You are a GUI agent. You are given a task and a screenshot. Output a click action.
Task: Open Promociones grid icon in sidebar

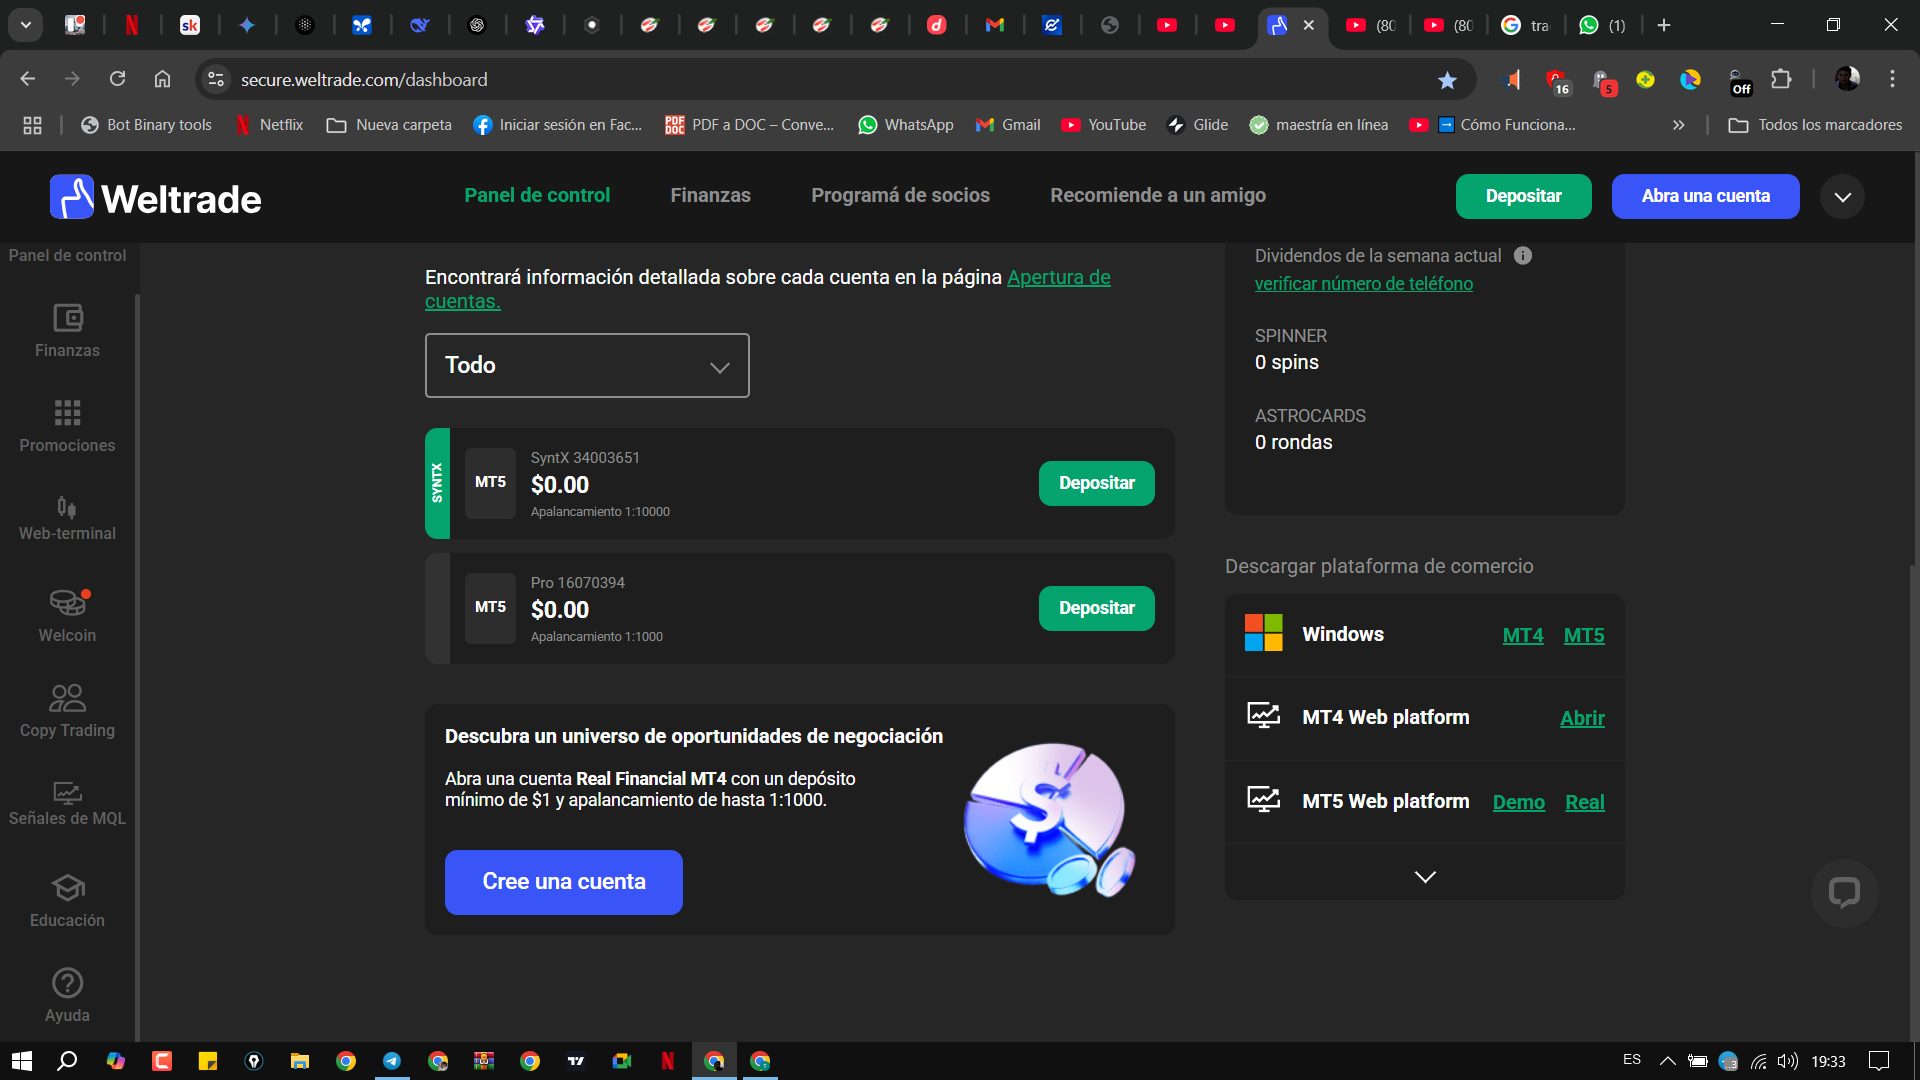[x=67, y=413]
